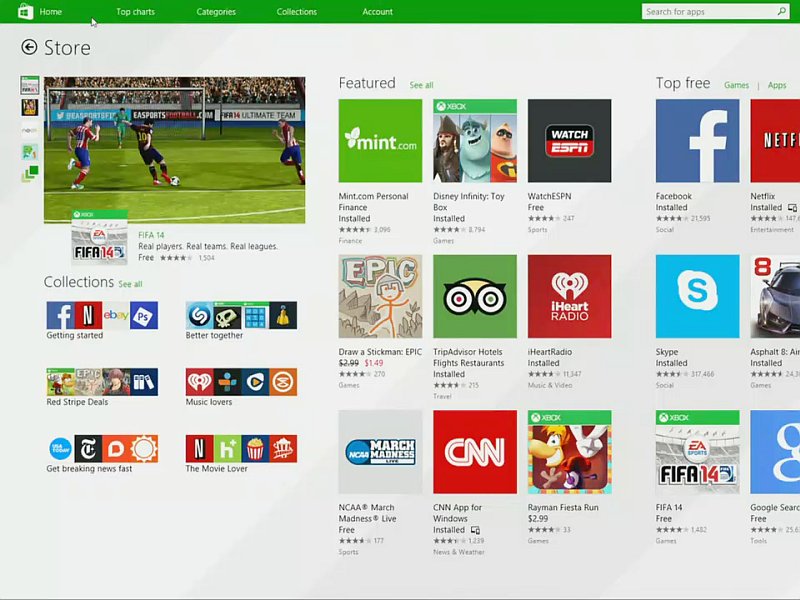Select fourth spotlight thumbnail in side strip

[30, 152]
